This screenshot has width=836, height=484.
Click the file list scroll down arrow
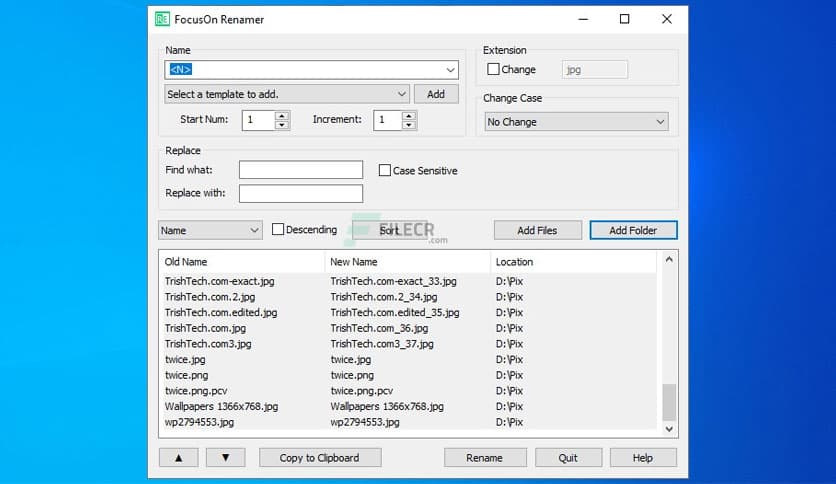coord(669,429)
